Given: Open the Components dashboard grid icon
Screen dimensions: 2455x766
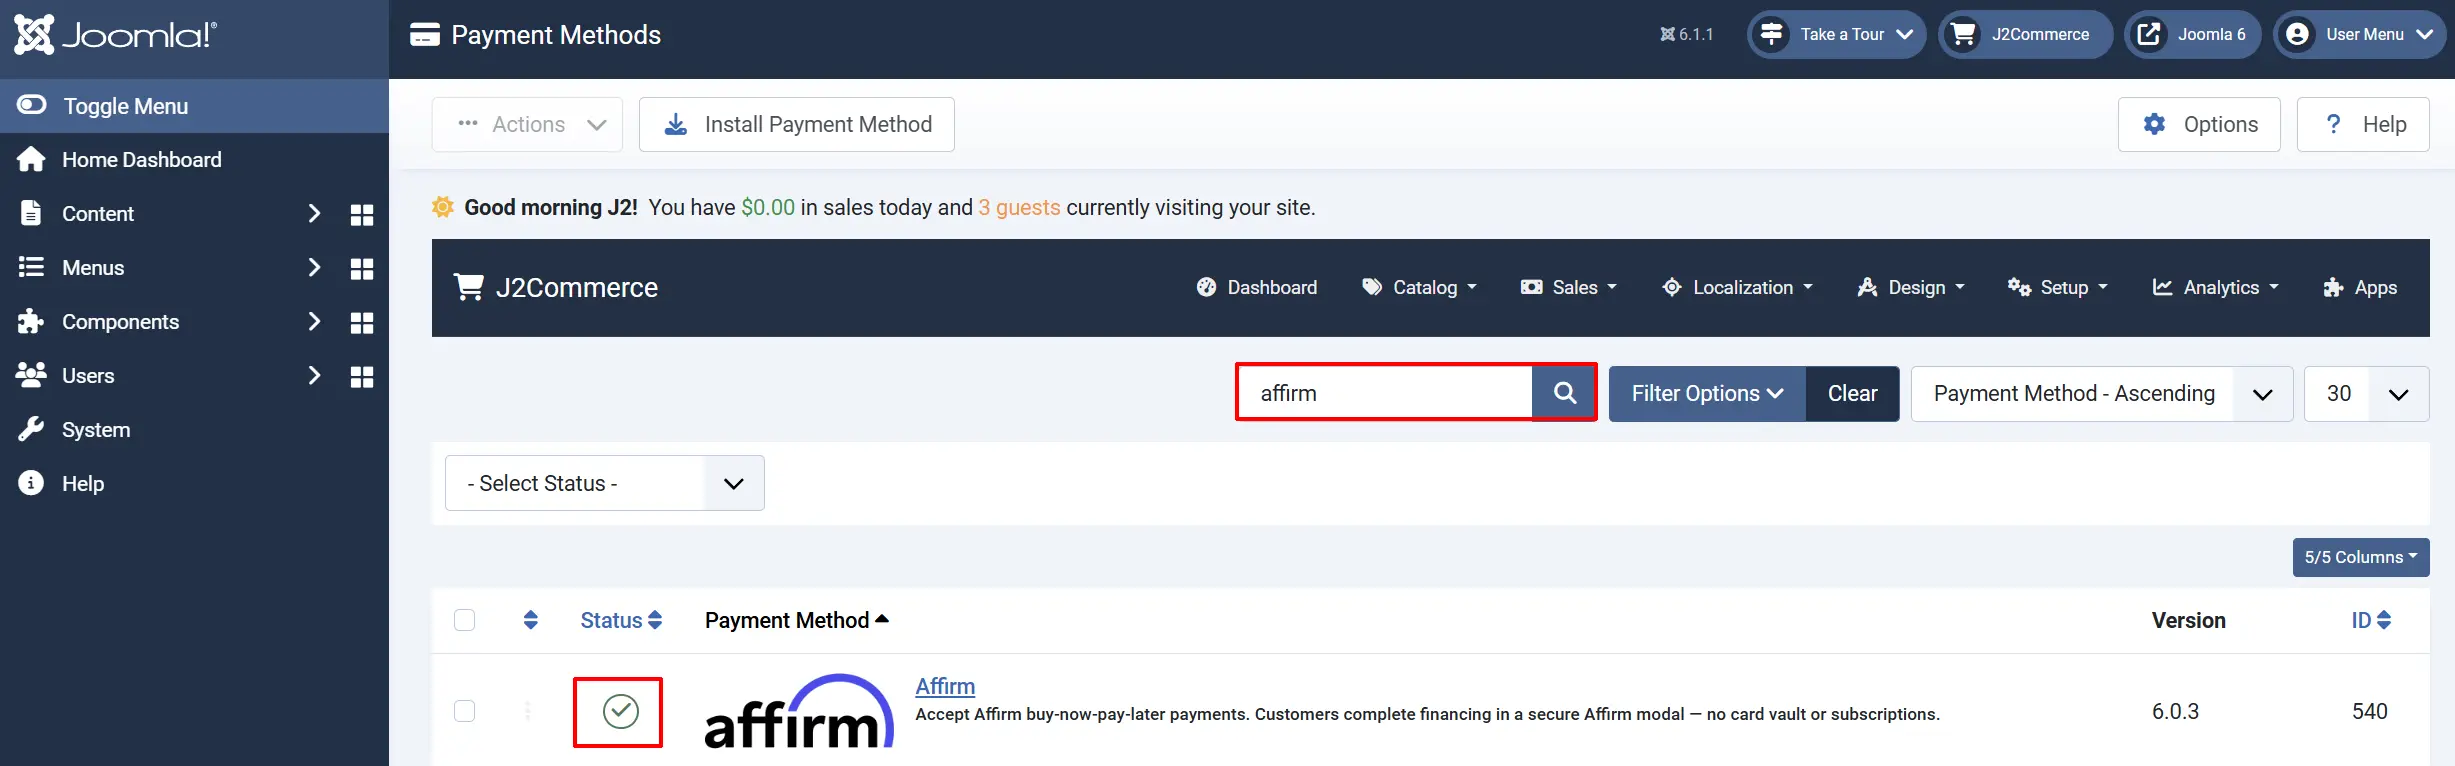Looking at the screenshot, I should point(362,323).
